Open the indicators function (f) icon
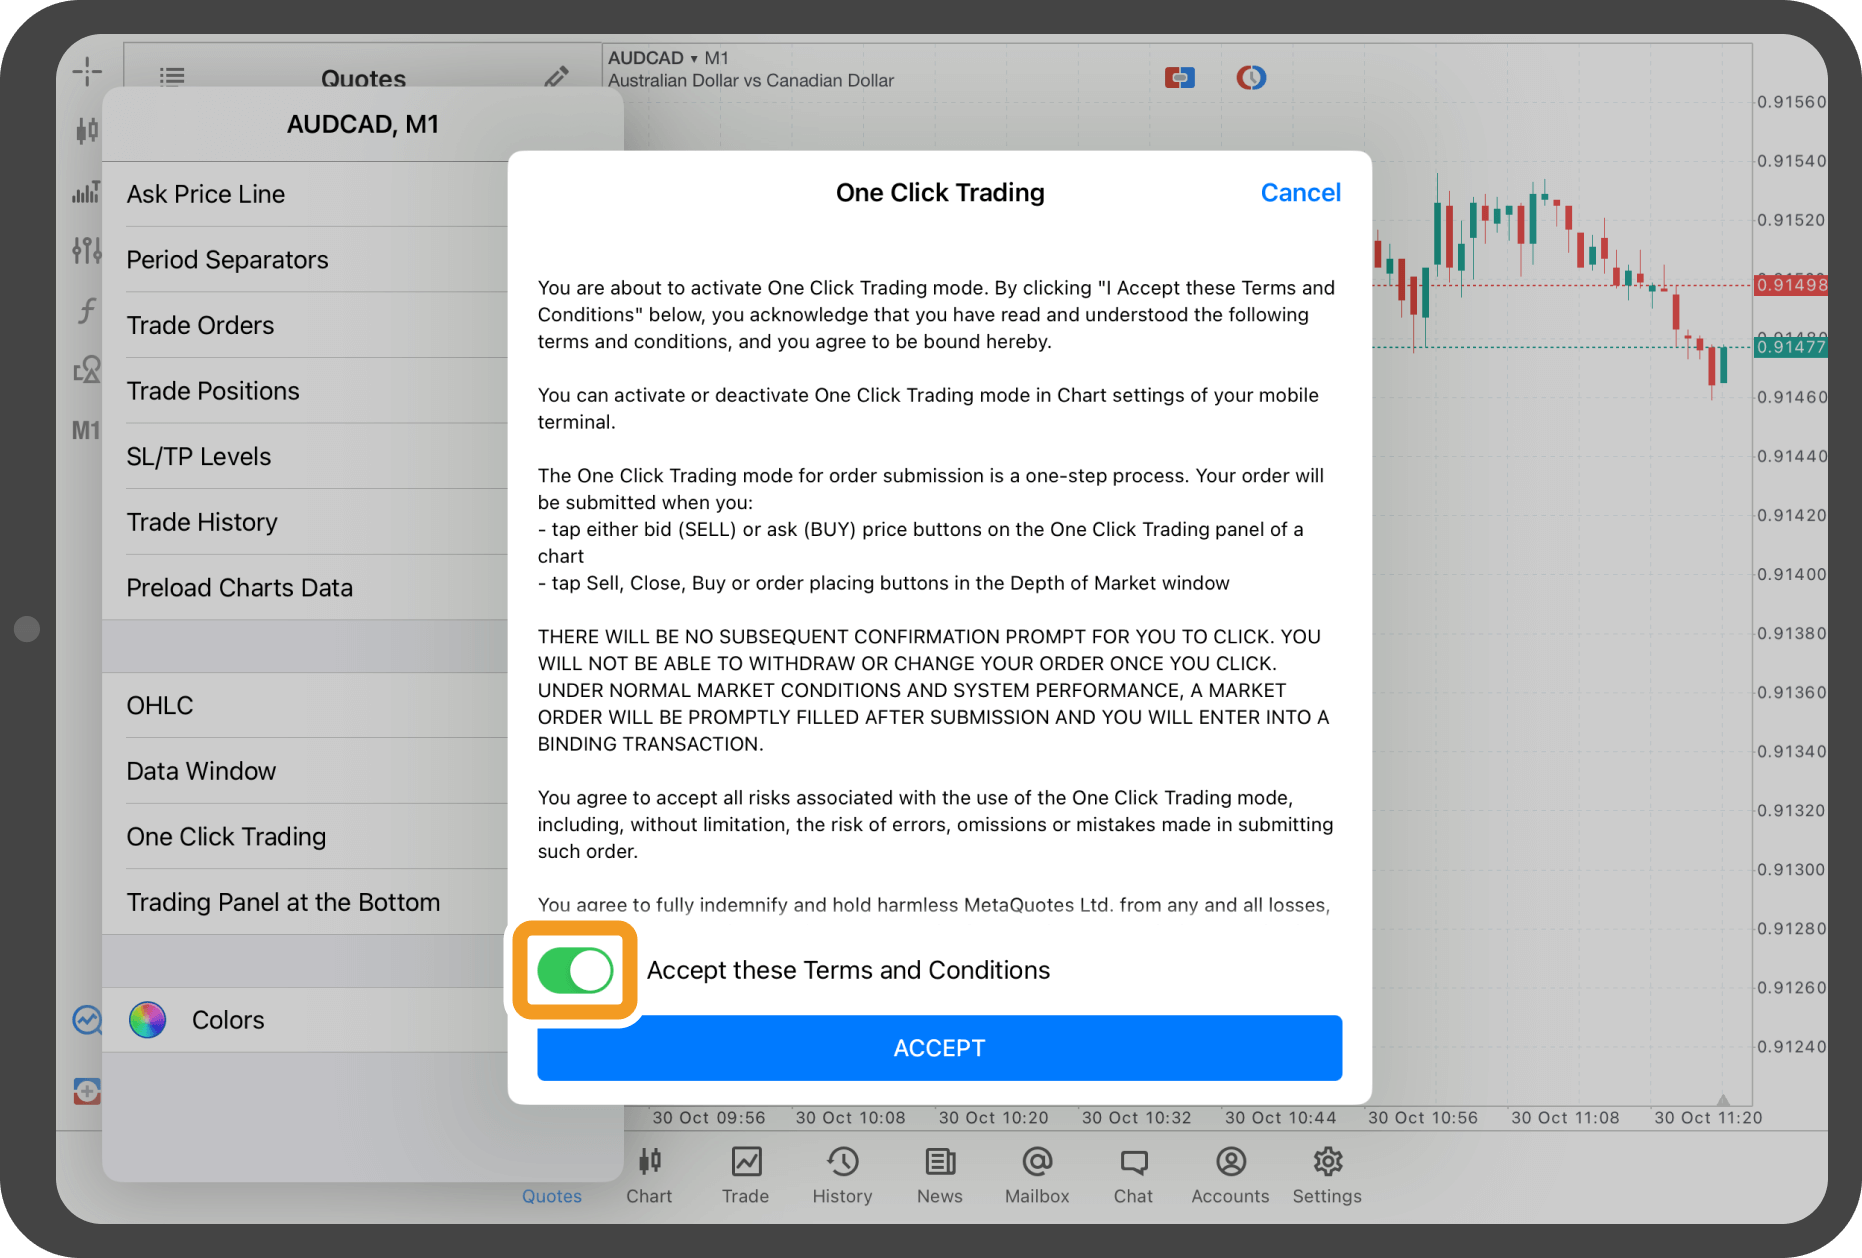The height and width of the screenshot is (1258, 1862). [x=87, y=311]
